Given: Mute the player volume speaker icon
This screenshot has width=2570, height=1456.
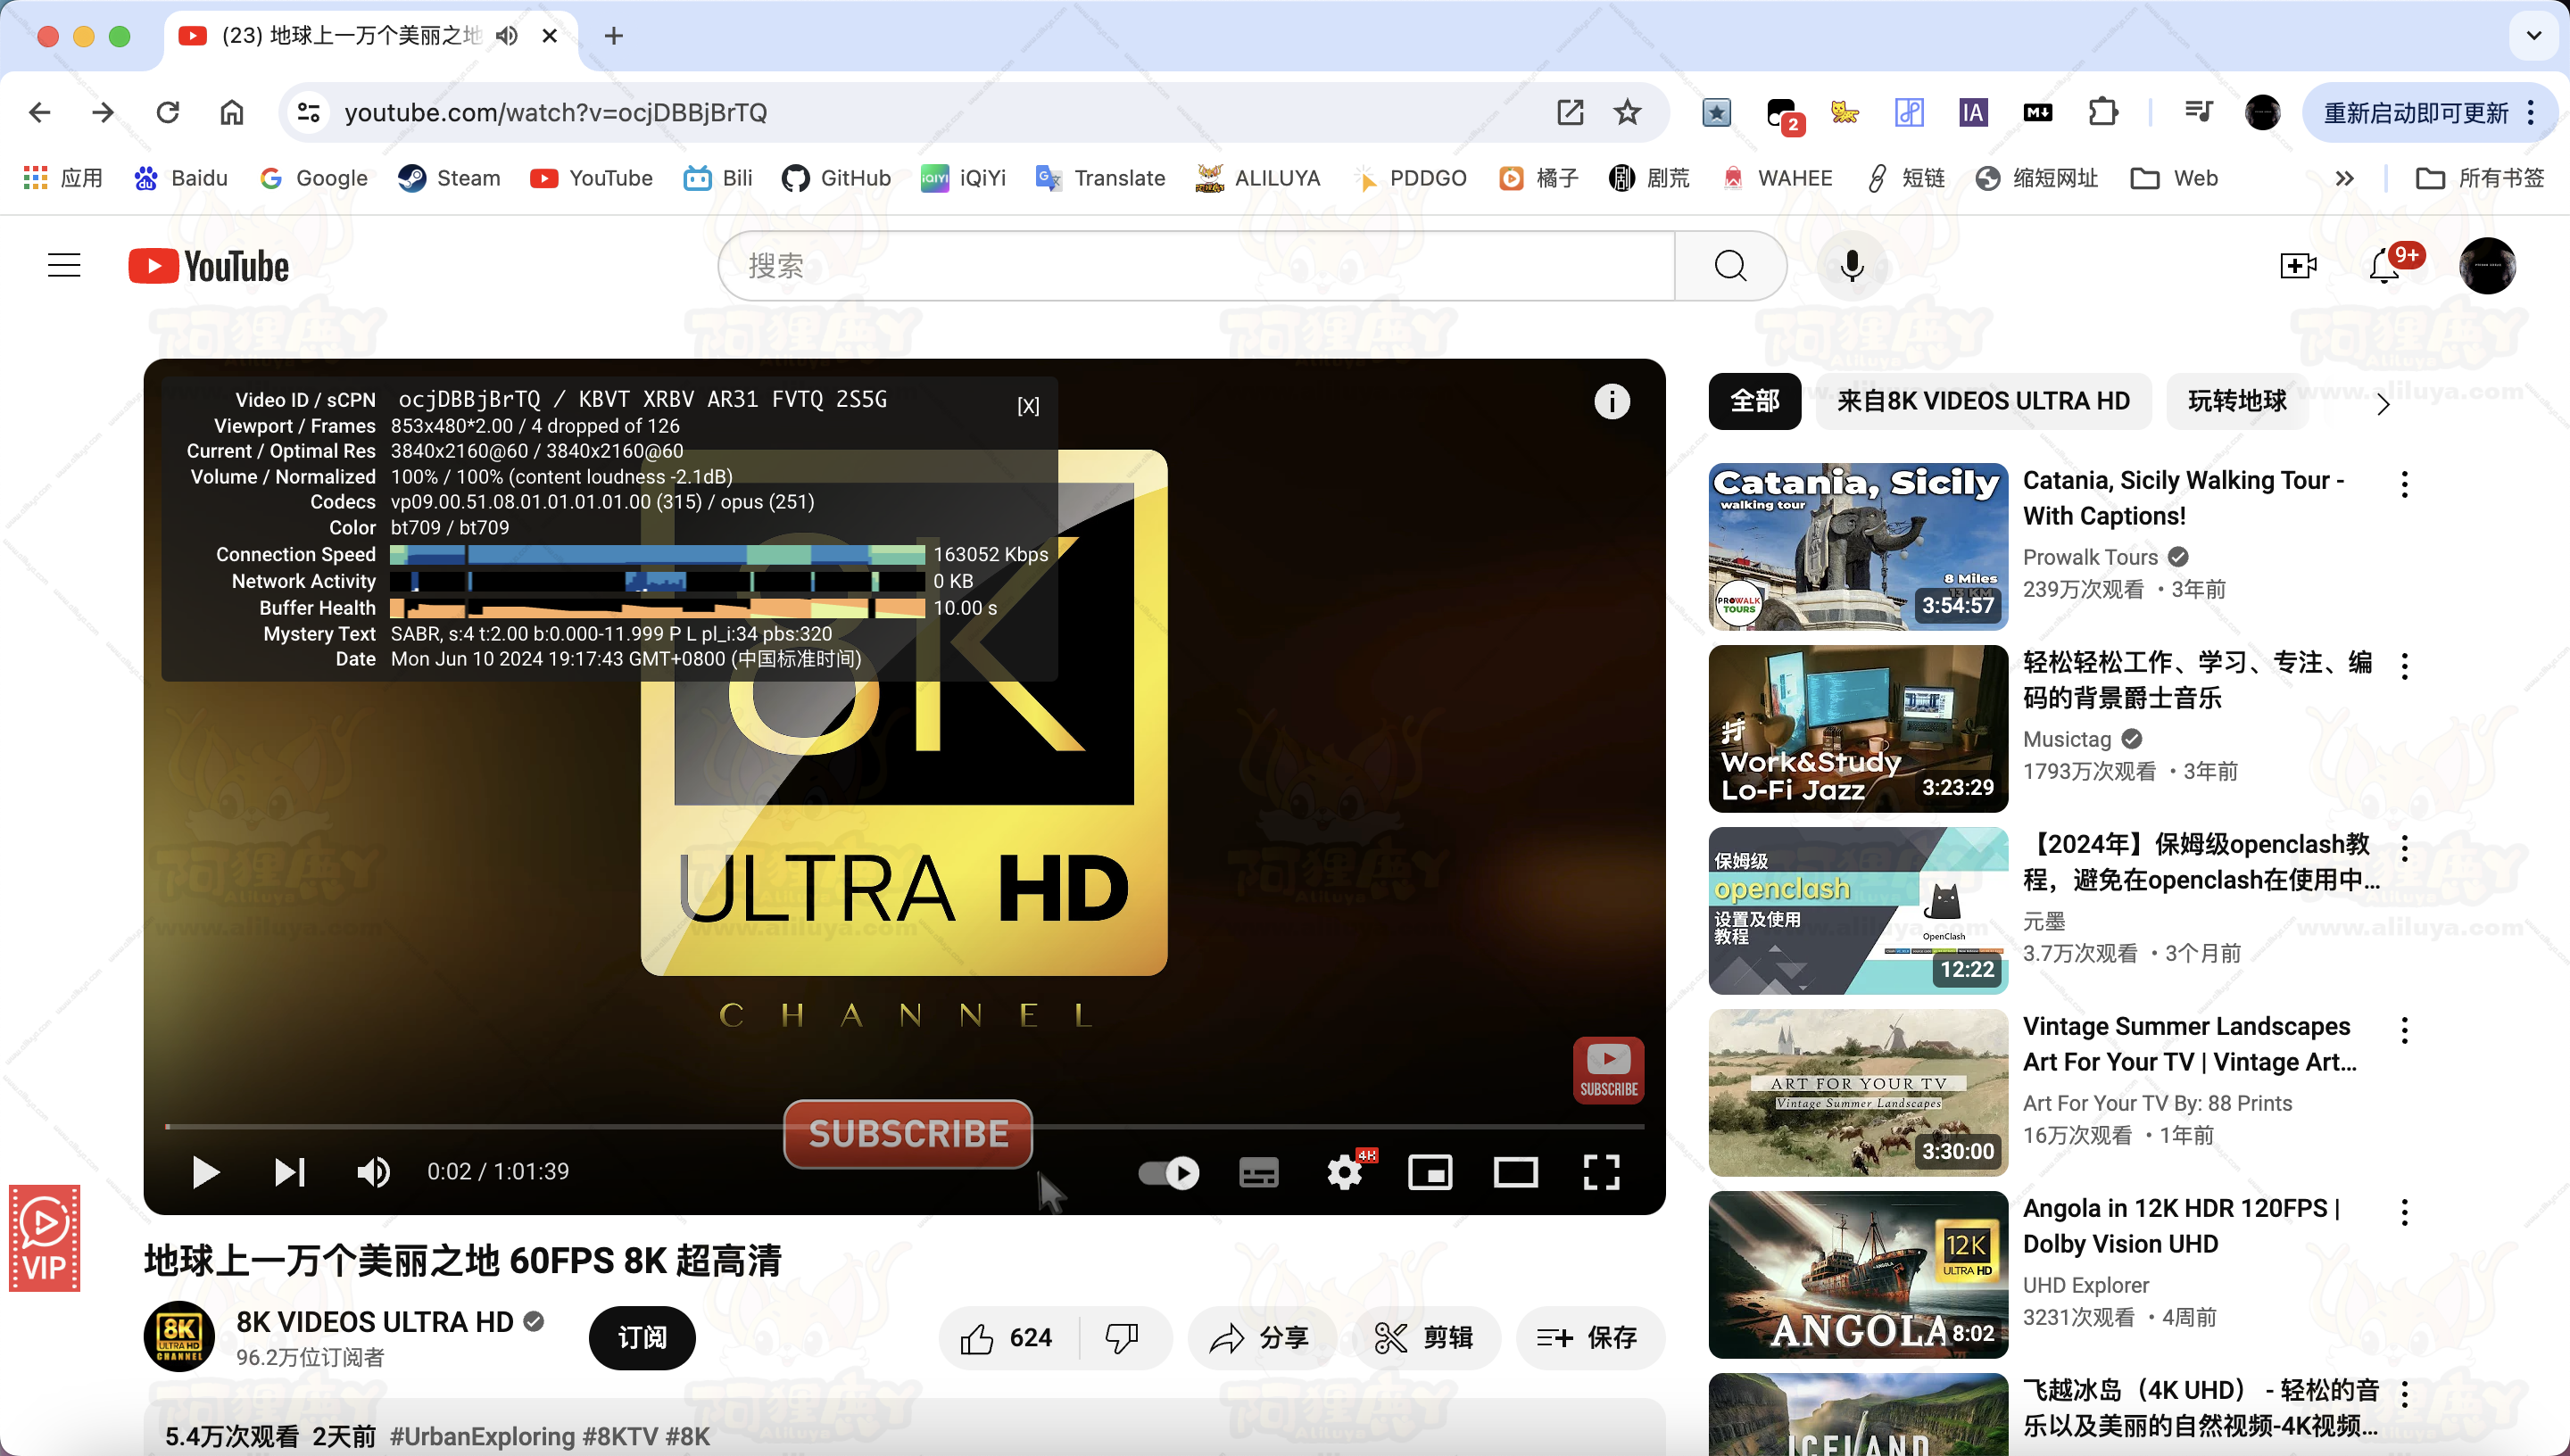Looking at the screenshot, I should click(374, 1172).
